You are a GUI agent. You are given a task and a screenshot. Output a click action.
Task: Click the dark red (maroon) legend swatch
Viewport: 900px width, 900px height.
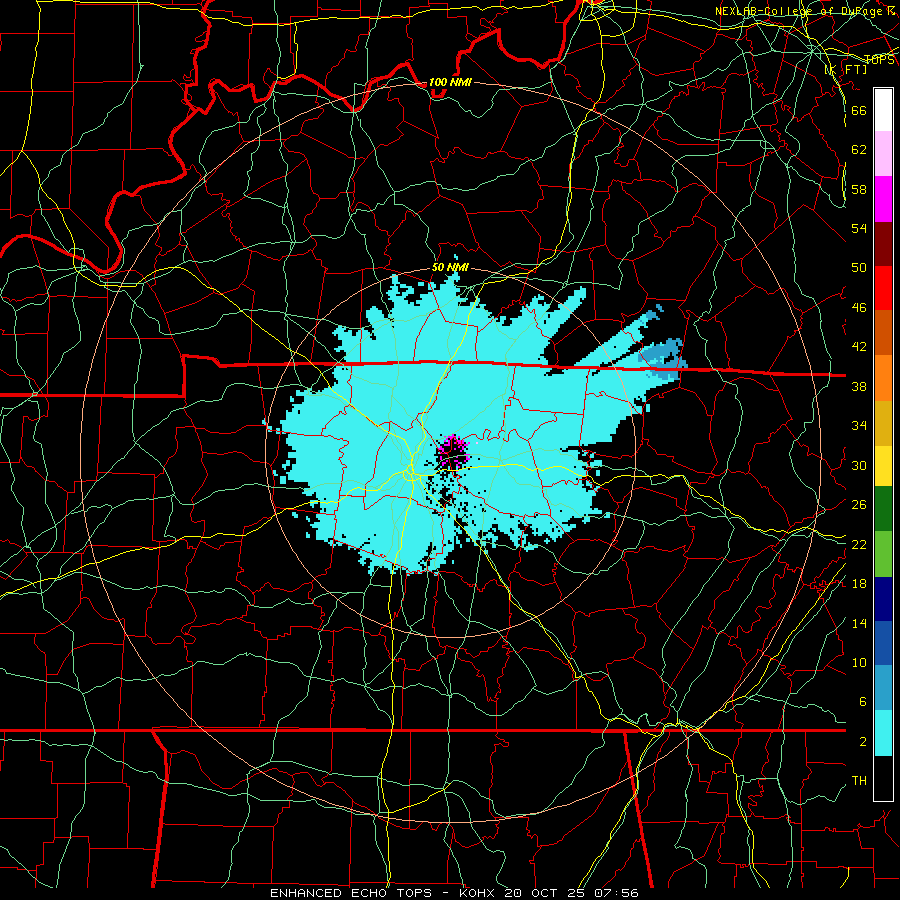click(x=883, y=243)
